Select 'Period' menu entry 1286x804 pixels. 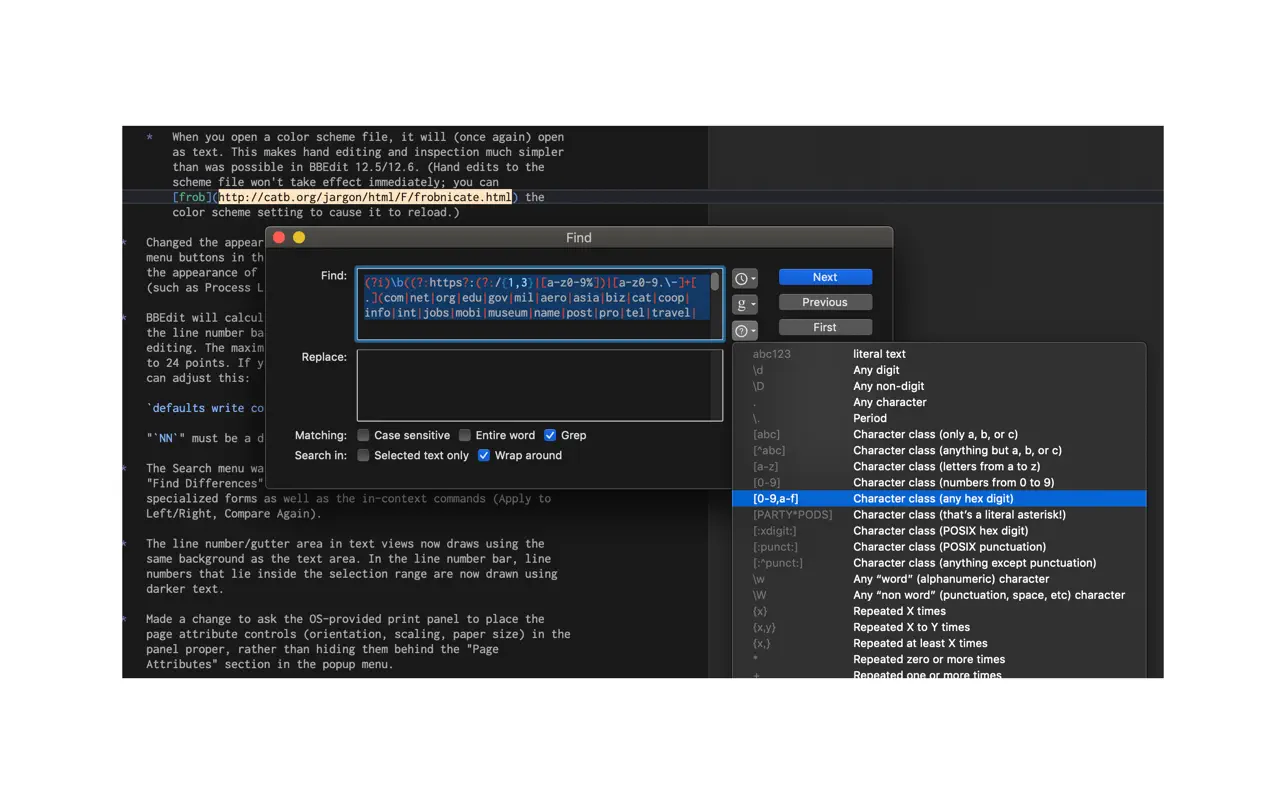pyautogui.click(x=939, y=418)
